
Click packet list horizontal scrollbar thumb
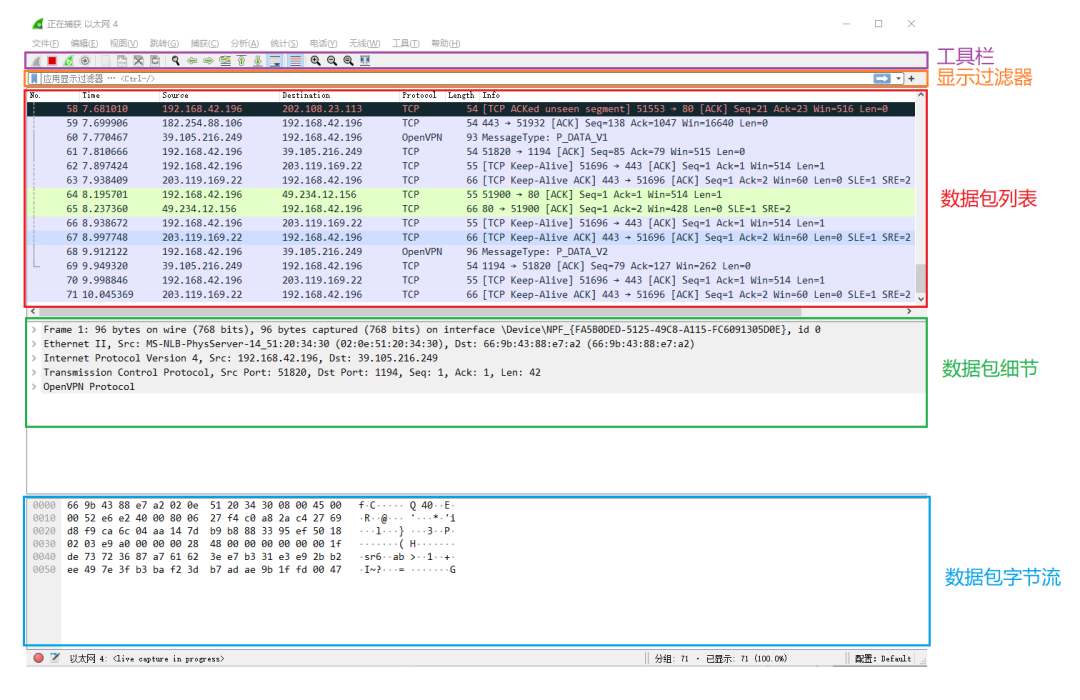point(420,312)
